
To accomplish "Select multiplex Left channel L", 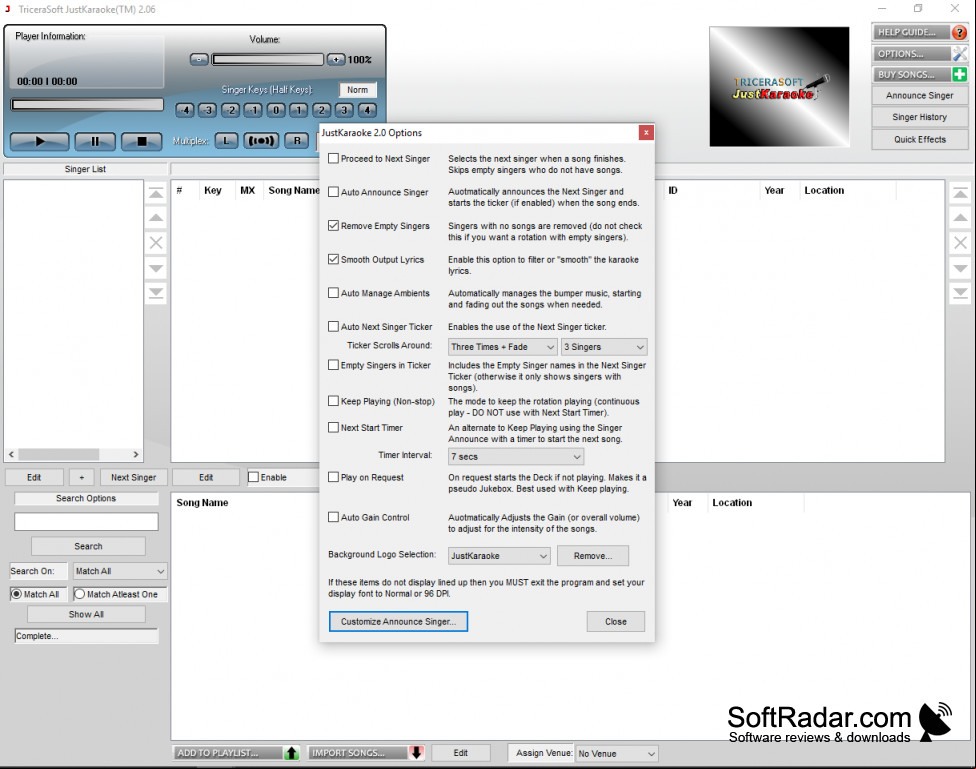I will pyautogui.click(x=226, y=141).
